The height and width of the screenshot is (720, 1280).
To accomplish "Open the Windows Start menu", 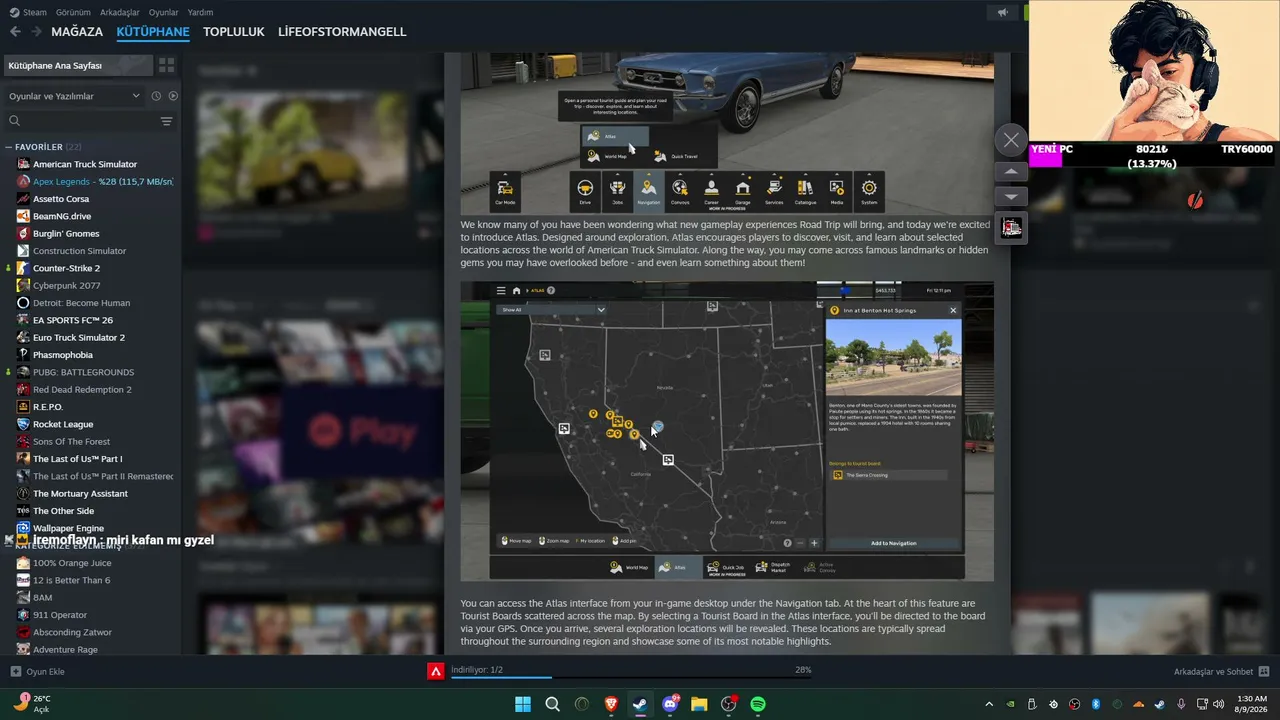I will (523, 704).
